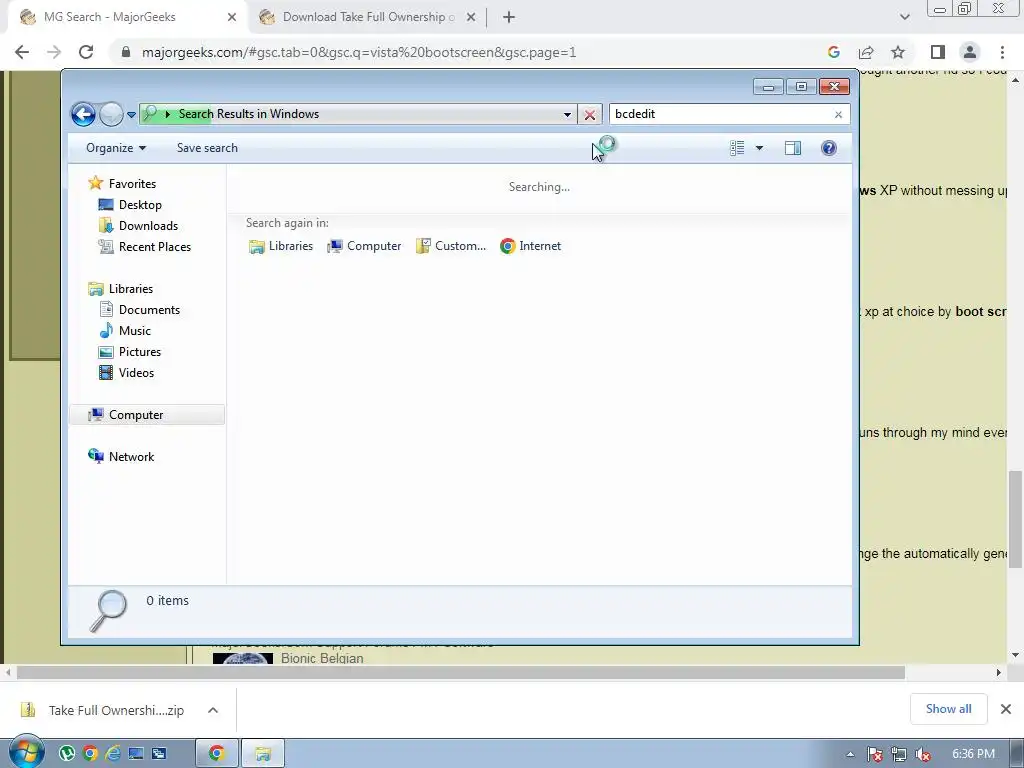
Task: Search again in Libraries
Action: [x=281, y=246]
